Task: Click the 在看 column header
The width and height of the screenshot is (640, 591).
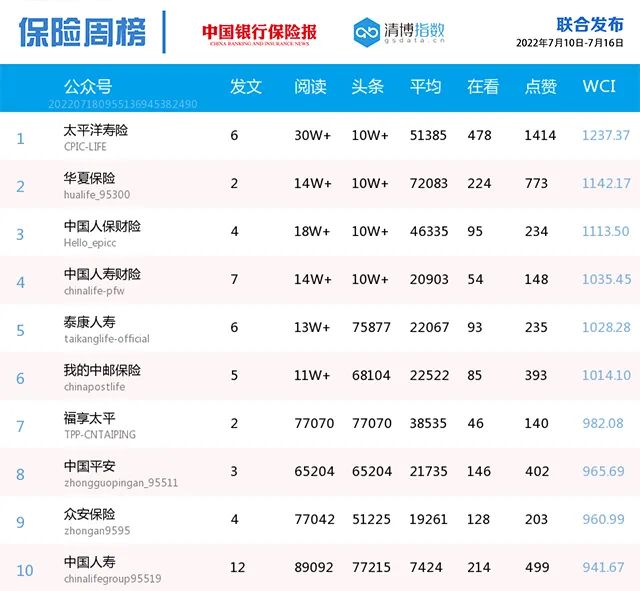Action: pyautogui.click(x=483, y=87)
